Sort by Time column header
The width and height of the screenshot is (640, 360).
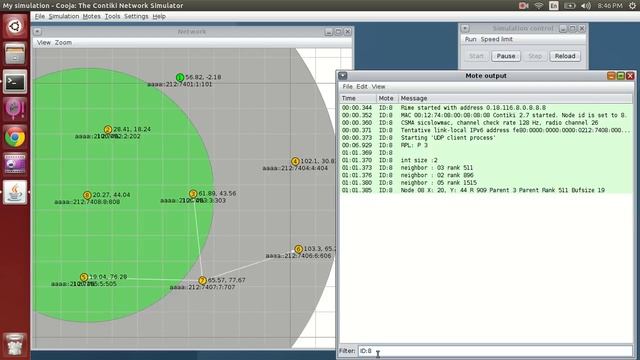tap(358, 98)
